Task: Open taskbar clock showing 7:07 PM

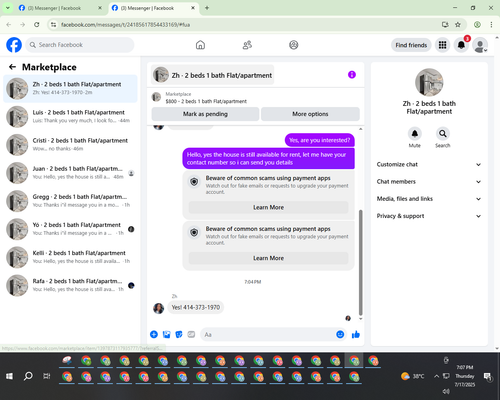Action: click(x=465, y=376)
